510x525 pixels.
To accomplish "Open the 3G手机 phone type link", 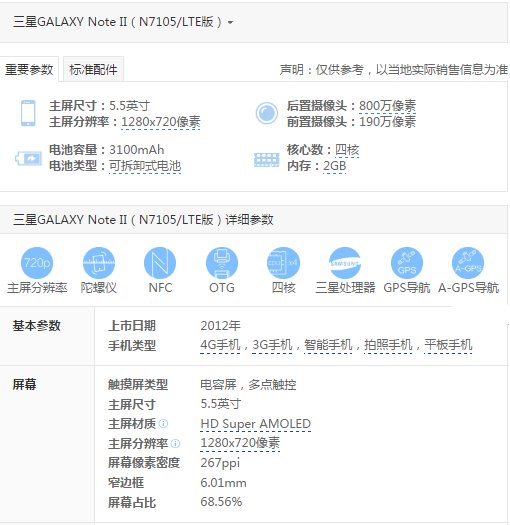I will [x=272, y=345].
